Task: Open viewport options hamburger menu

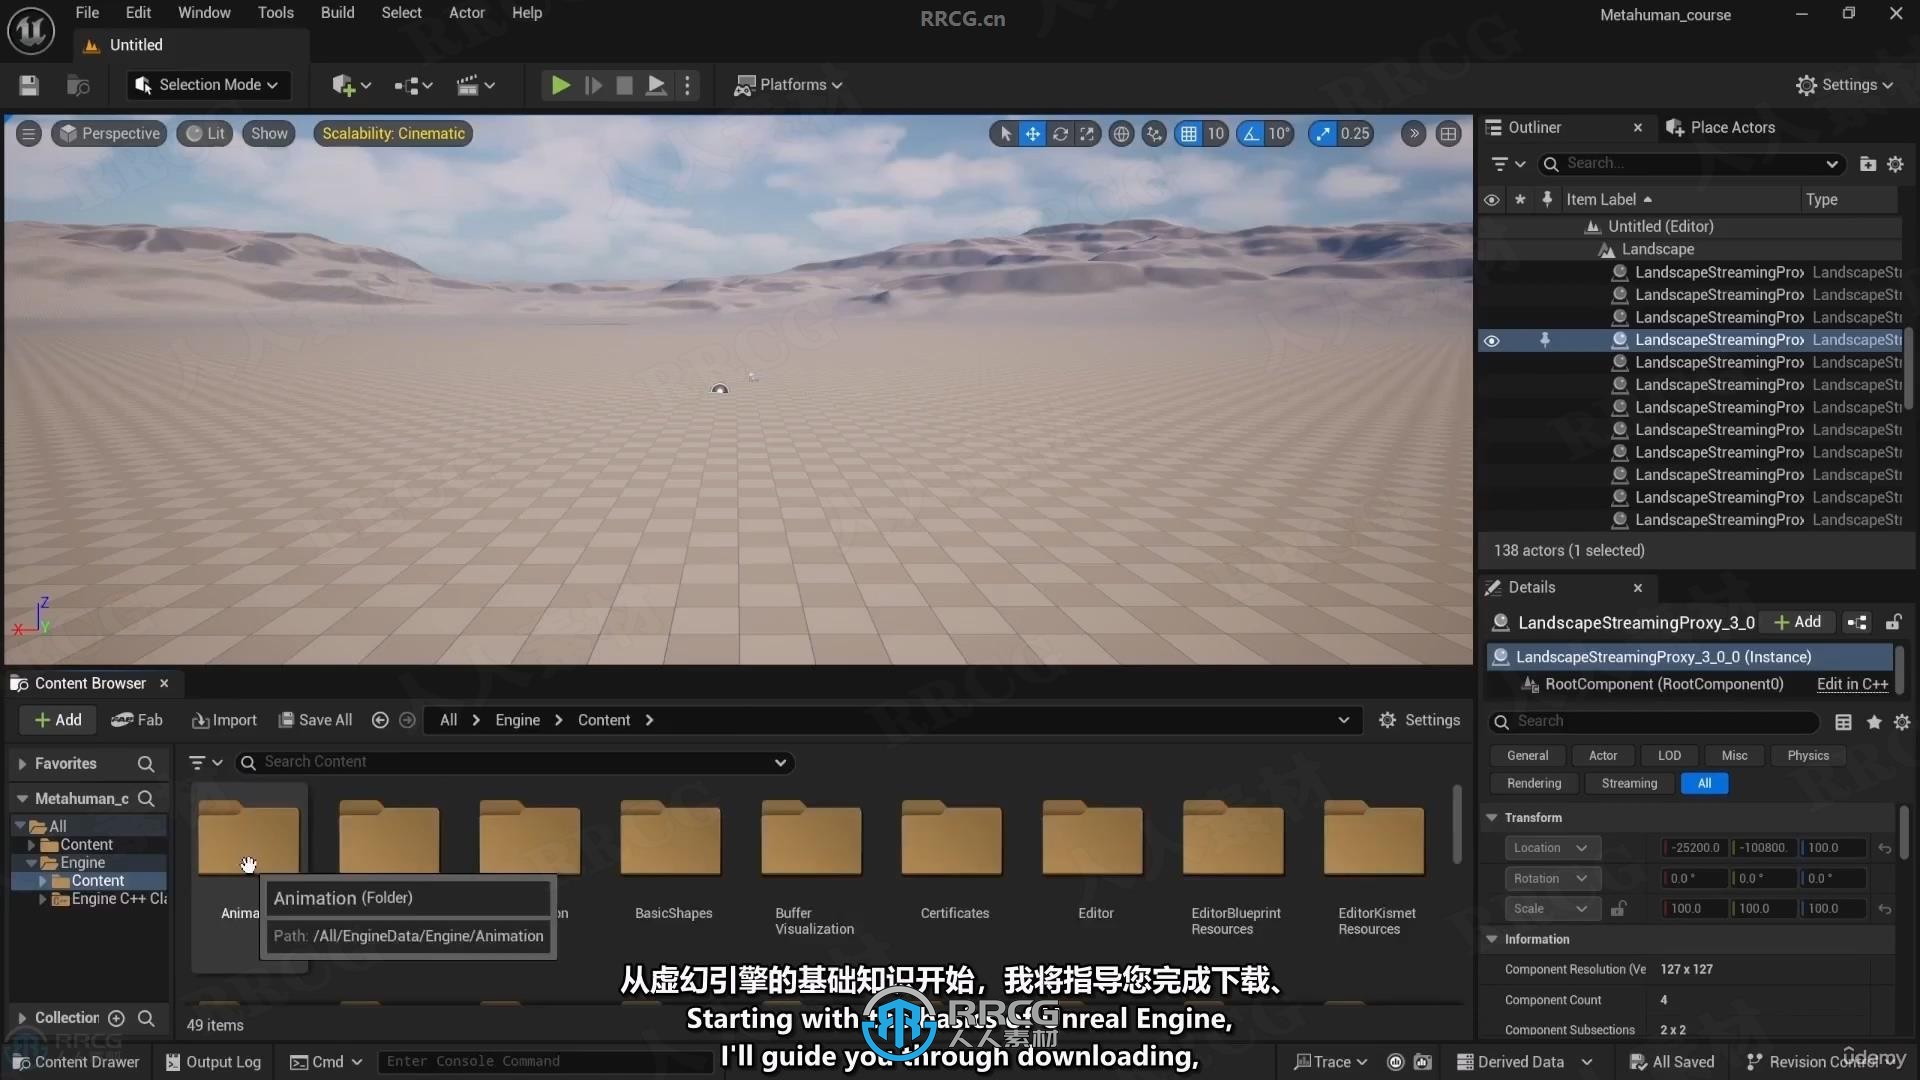Action: click(29, 133)
